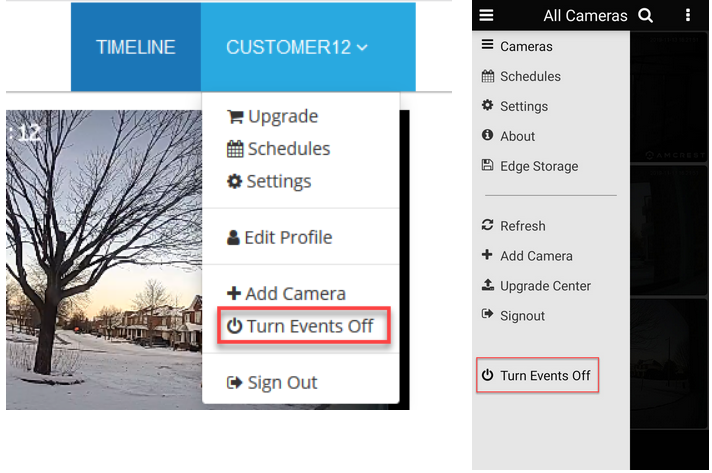Screen dimensions: 712x473
Task: Open the About page in sidebar
Action: (517, 136)
